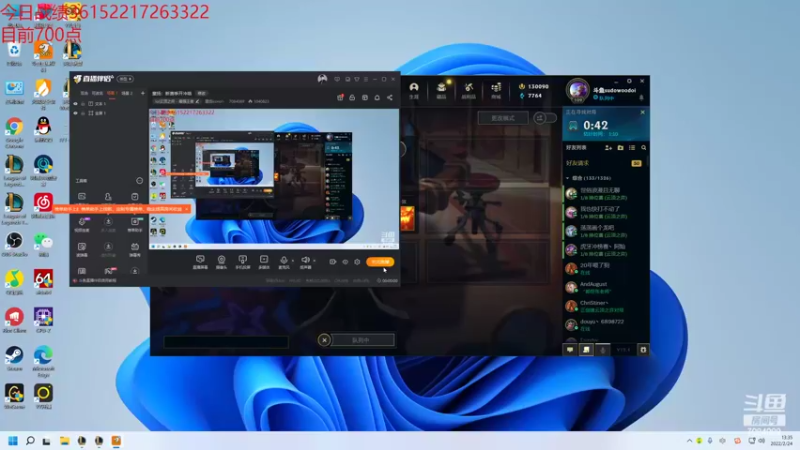The height and width of the screenshot is (450, 800).
Task: Flip the switch next to 更改模式
Action: tap(545, 118)
